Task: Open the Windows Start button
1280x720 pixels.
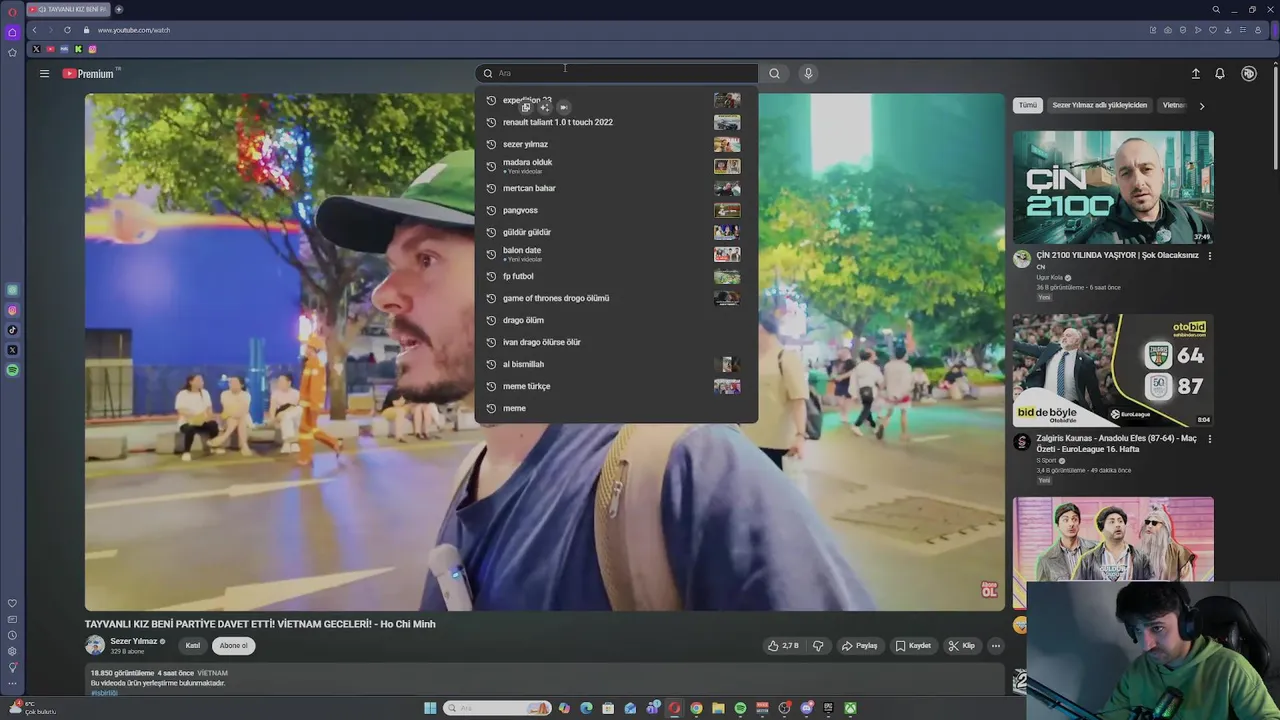Action: [430, 708]
